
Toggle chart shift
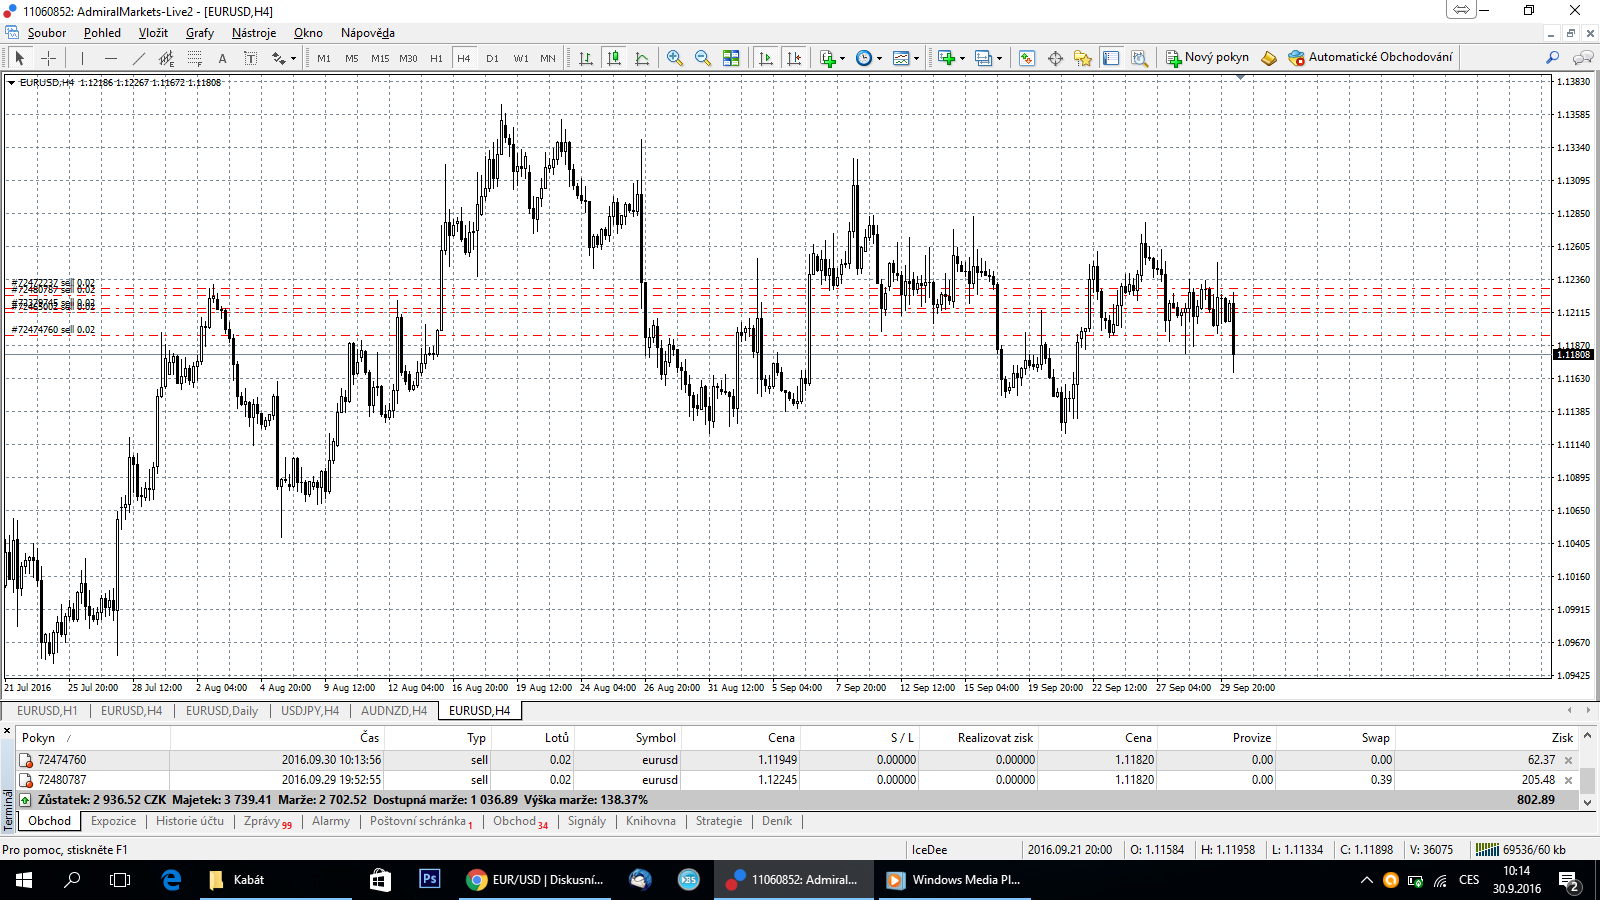point(794,58)
